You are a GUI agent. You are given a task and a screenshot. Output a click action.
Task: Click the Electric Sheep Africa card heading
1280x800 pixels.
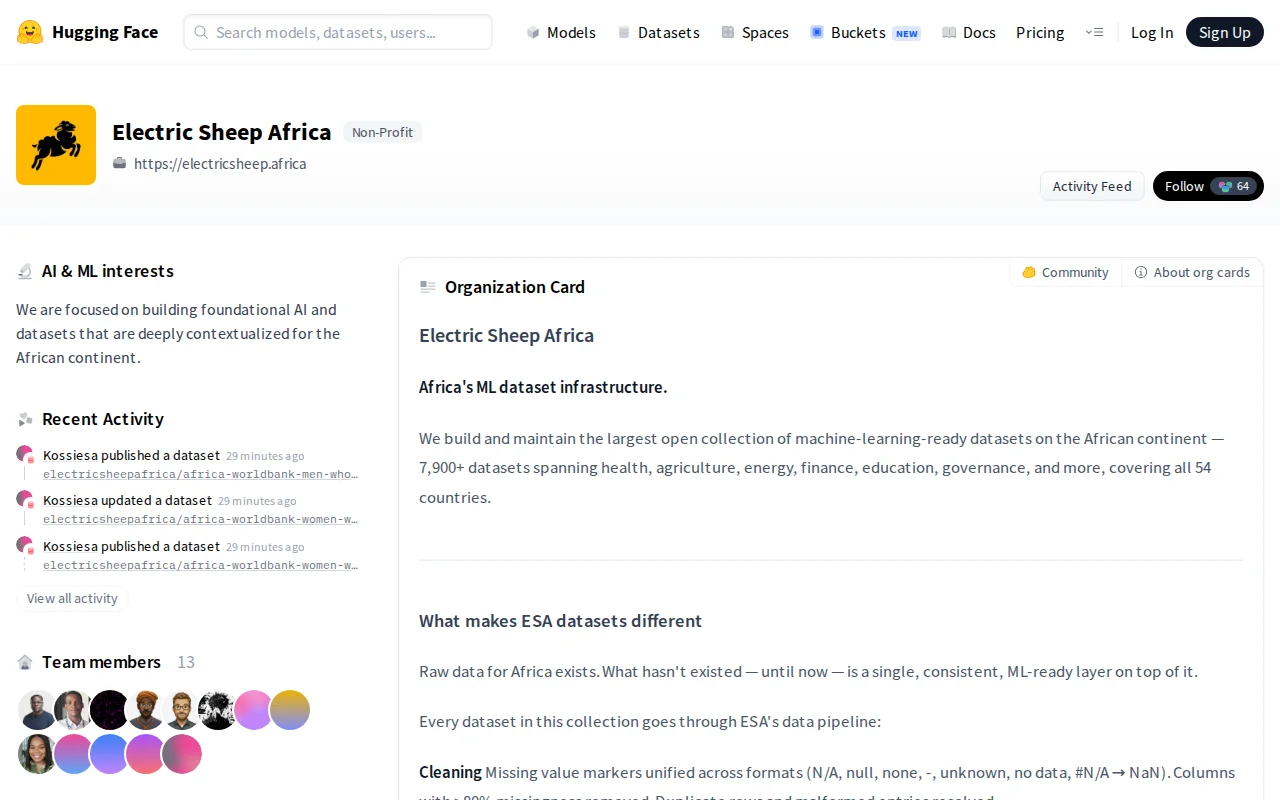506,336
